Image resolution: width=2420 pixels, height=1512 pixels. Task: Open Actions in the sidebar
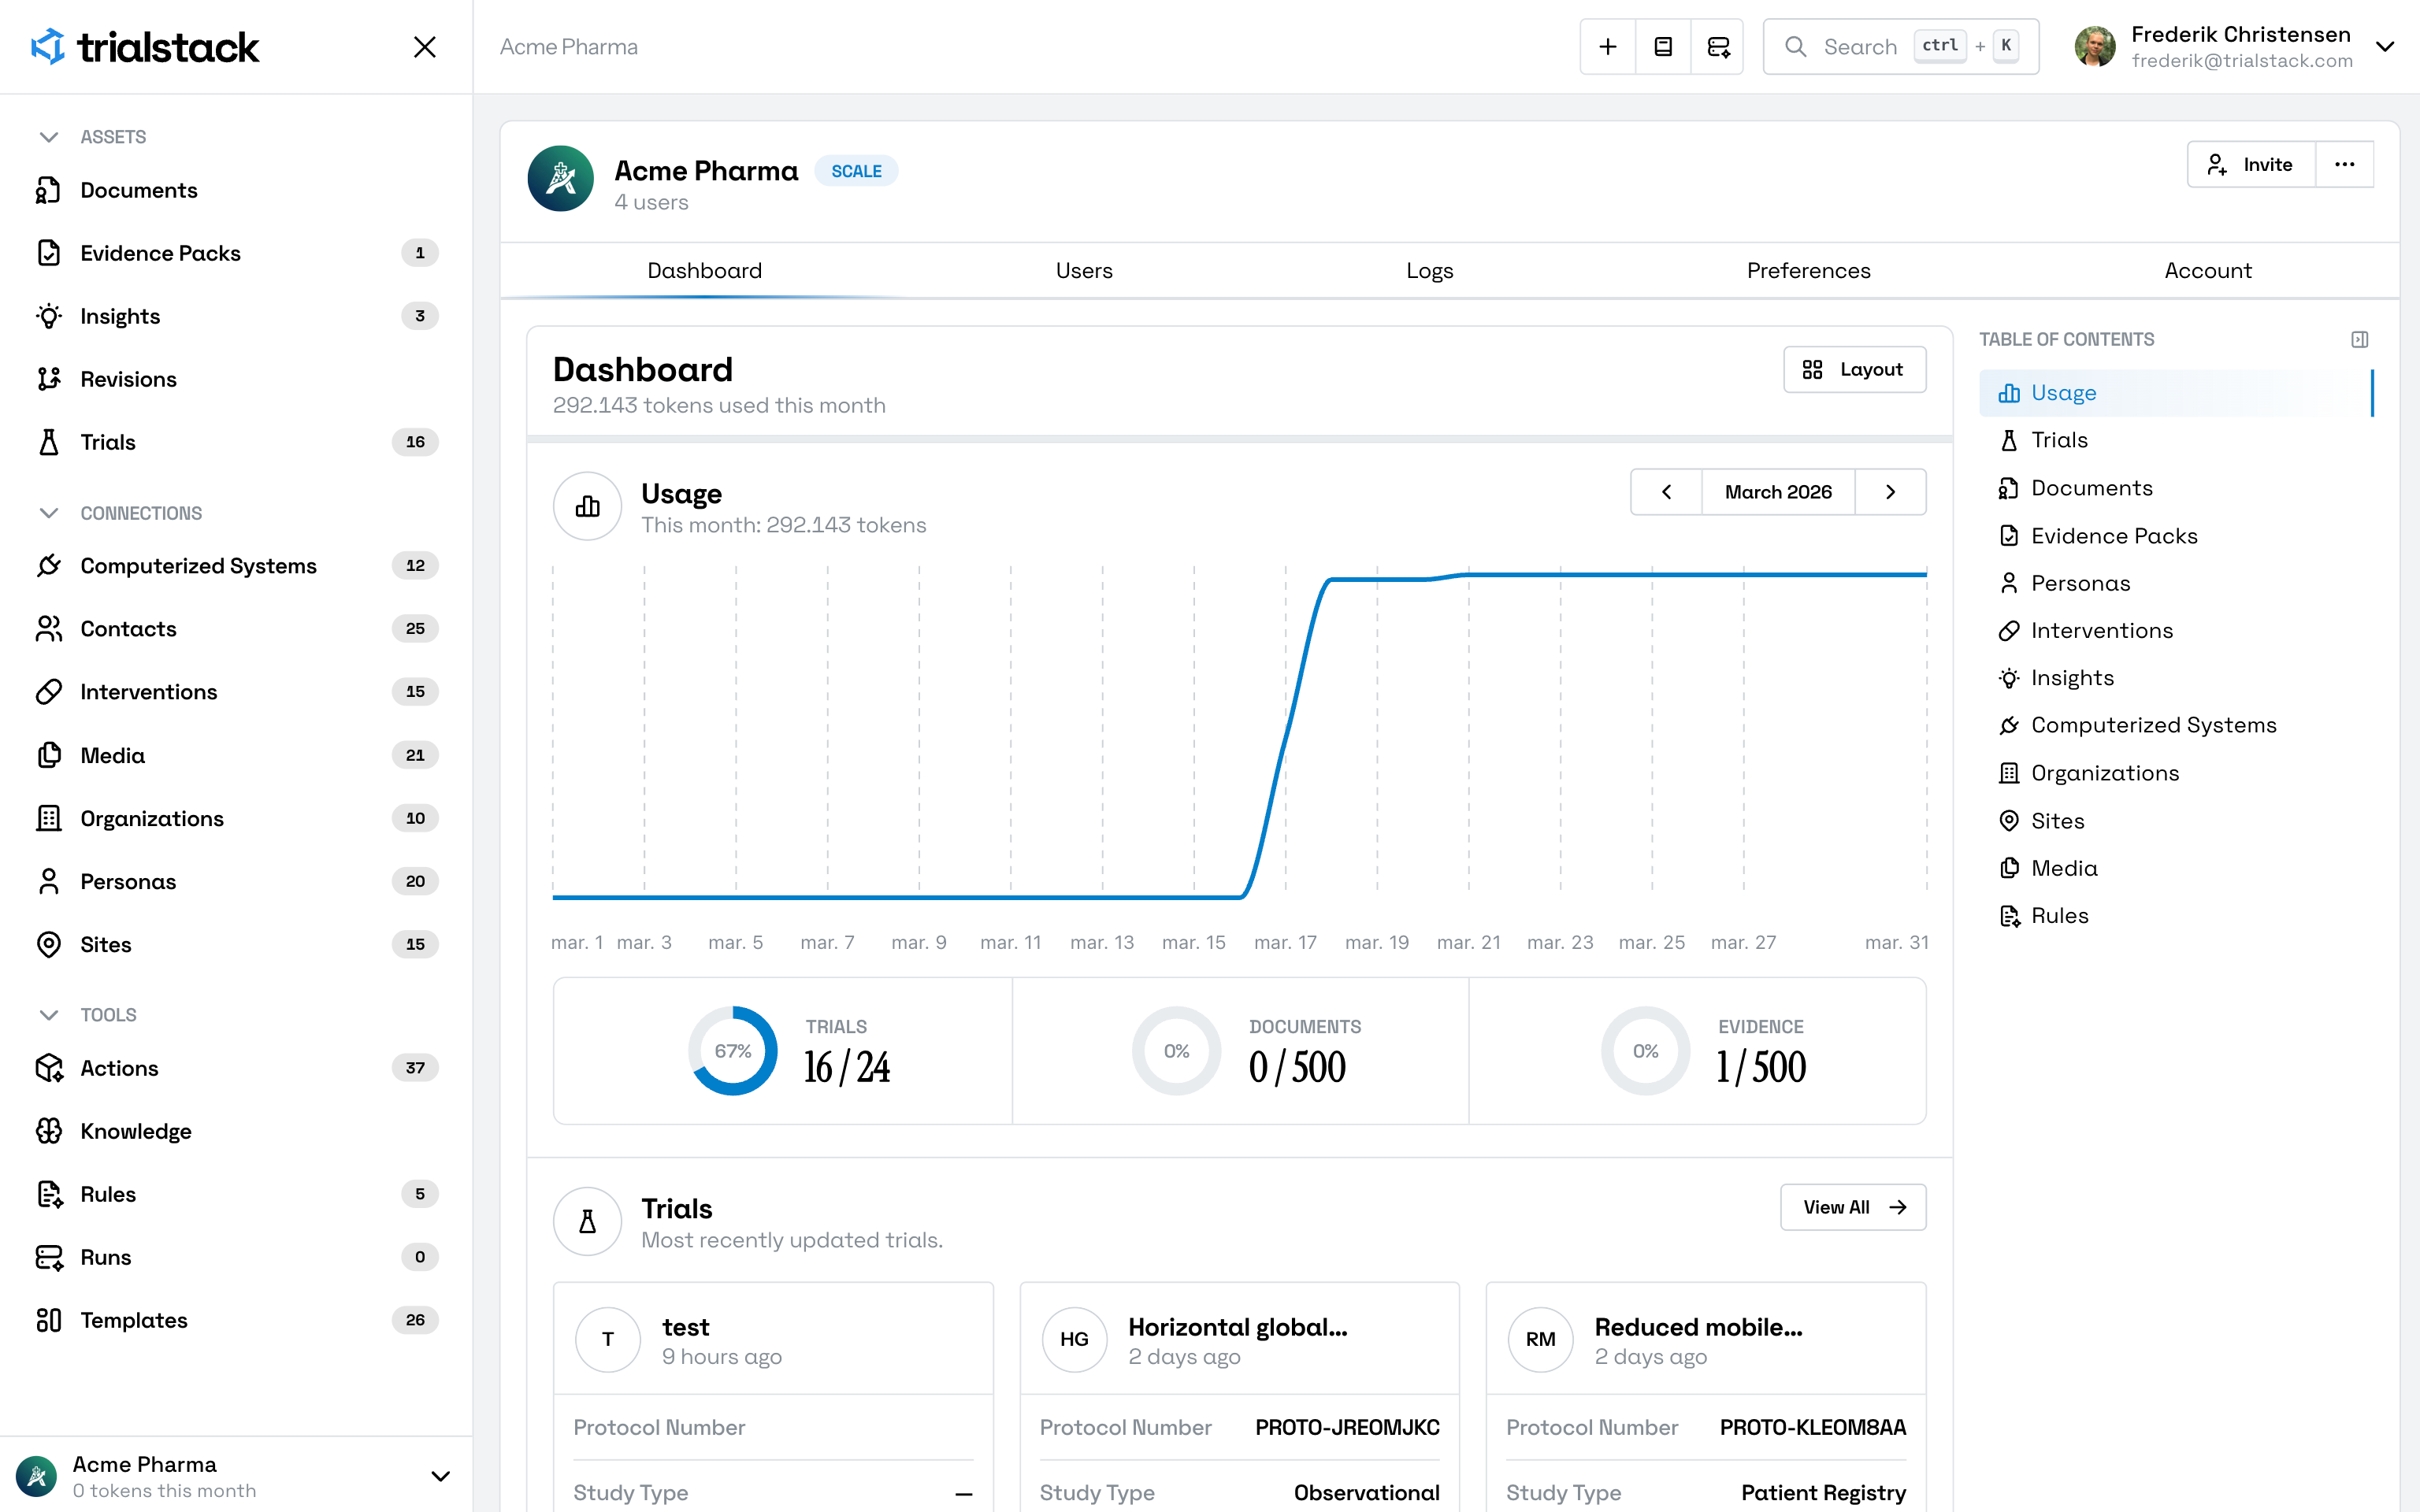pos(236,1068)
